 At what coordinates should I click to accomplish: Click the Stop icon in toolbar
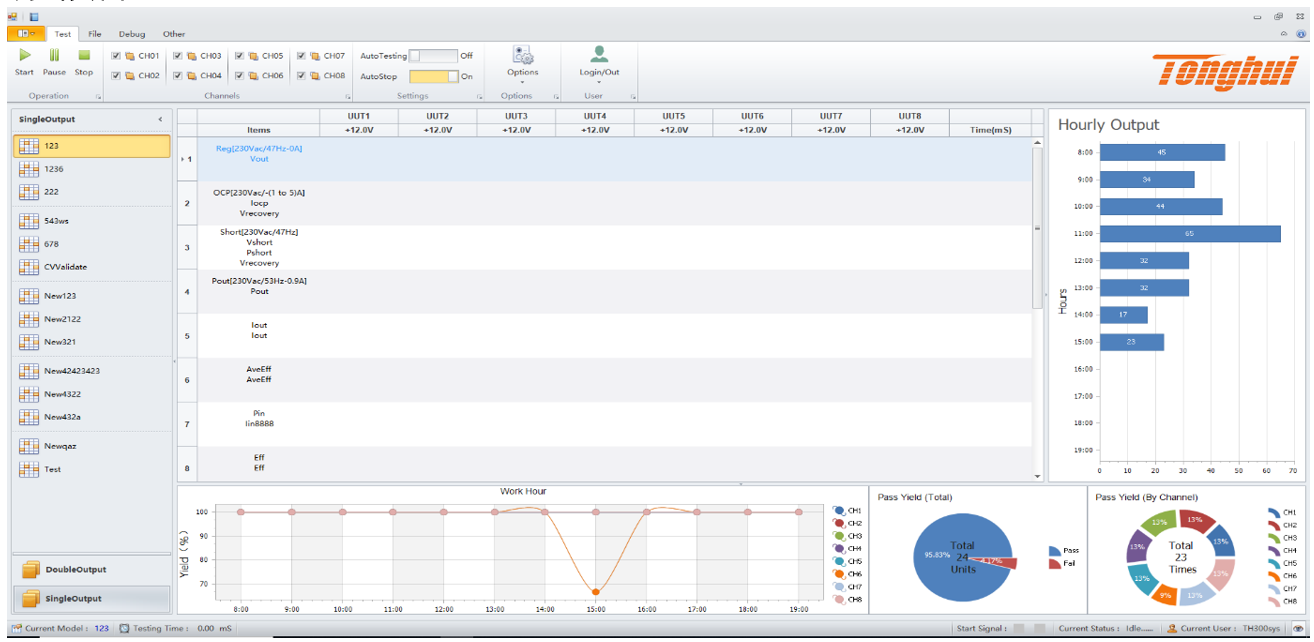(84, 56)
